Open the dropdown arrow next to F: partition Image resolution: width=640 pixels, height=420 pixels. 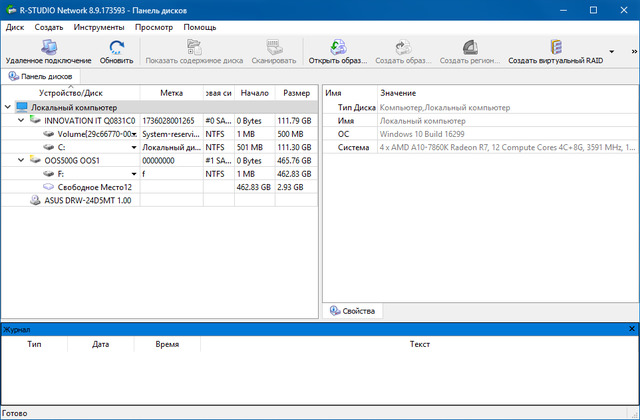click(133, 173)
